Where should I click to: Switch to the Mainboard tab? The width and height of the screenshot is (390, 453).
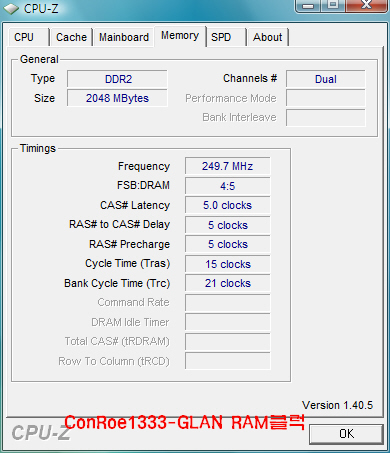(124, 37)
